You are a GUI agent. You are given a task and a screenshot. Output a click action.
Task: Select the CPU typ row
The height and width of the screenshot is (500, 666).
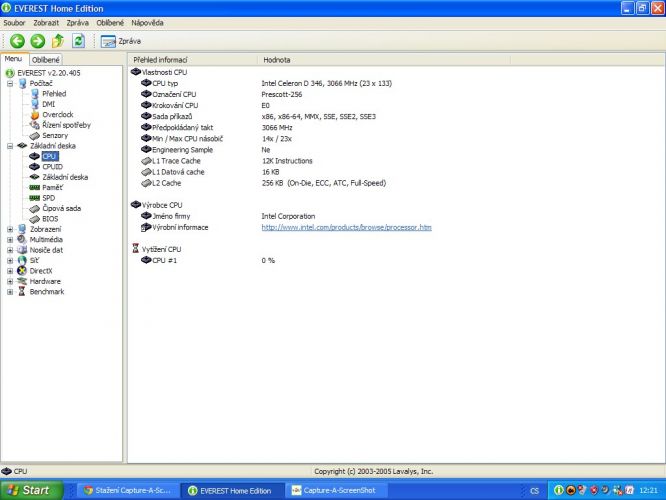266,84
